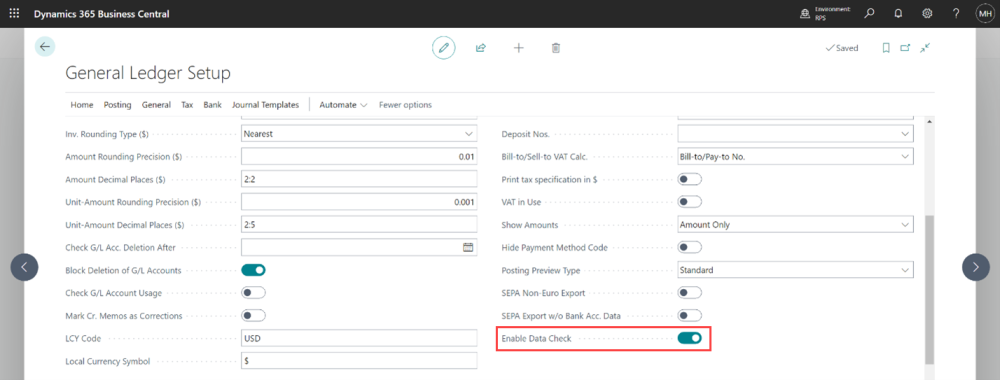Click the trash delete icon

click(x=555, y=48)
